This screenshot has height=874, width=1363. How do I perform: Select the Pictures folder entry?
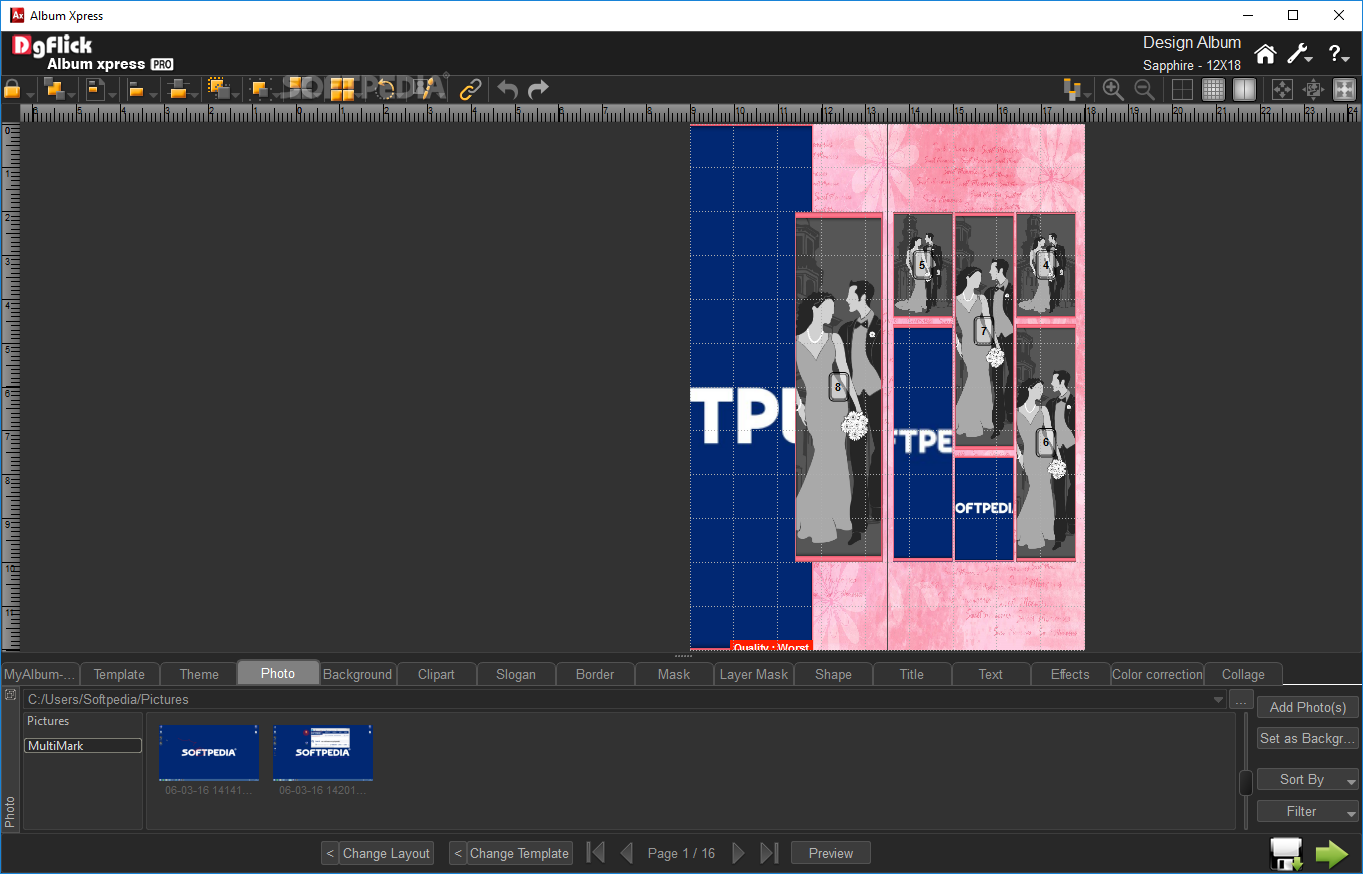click(x=48, y=721)
